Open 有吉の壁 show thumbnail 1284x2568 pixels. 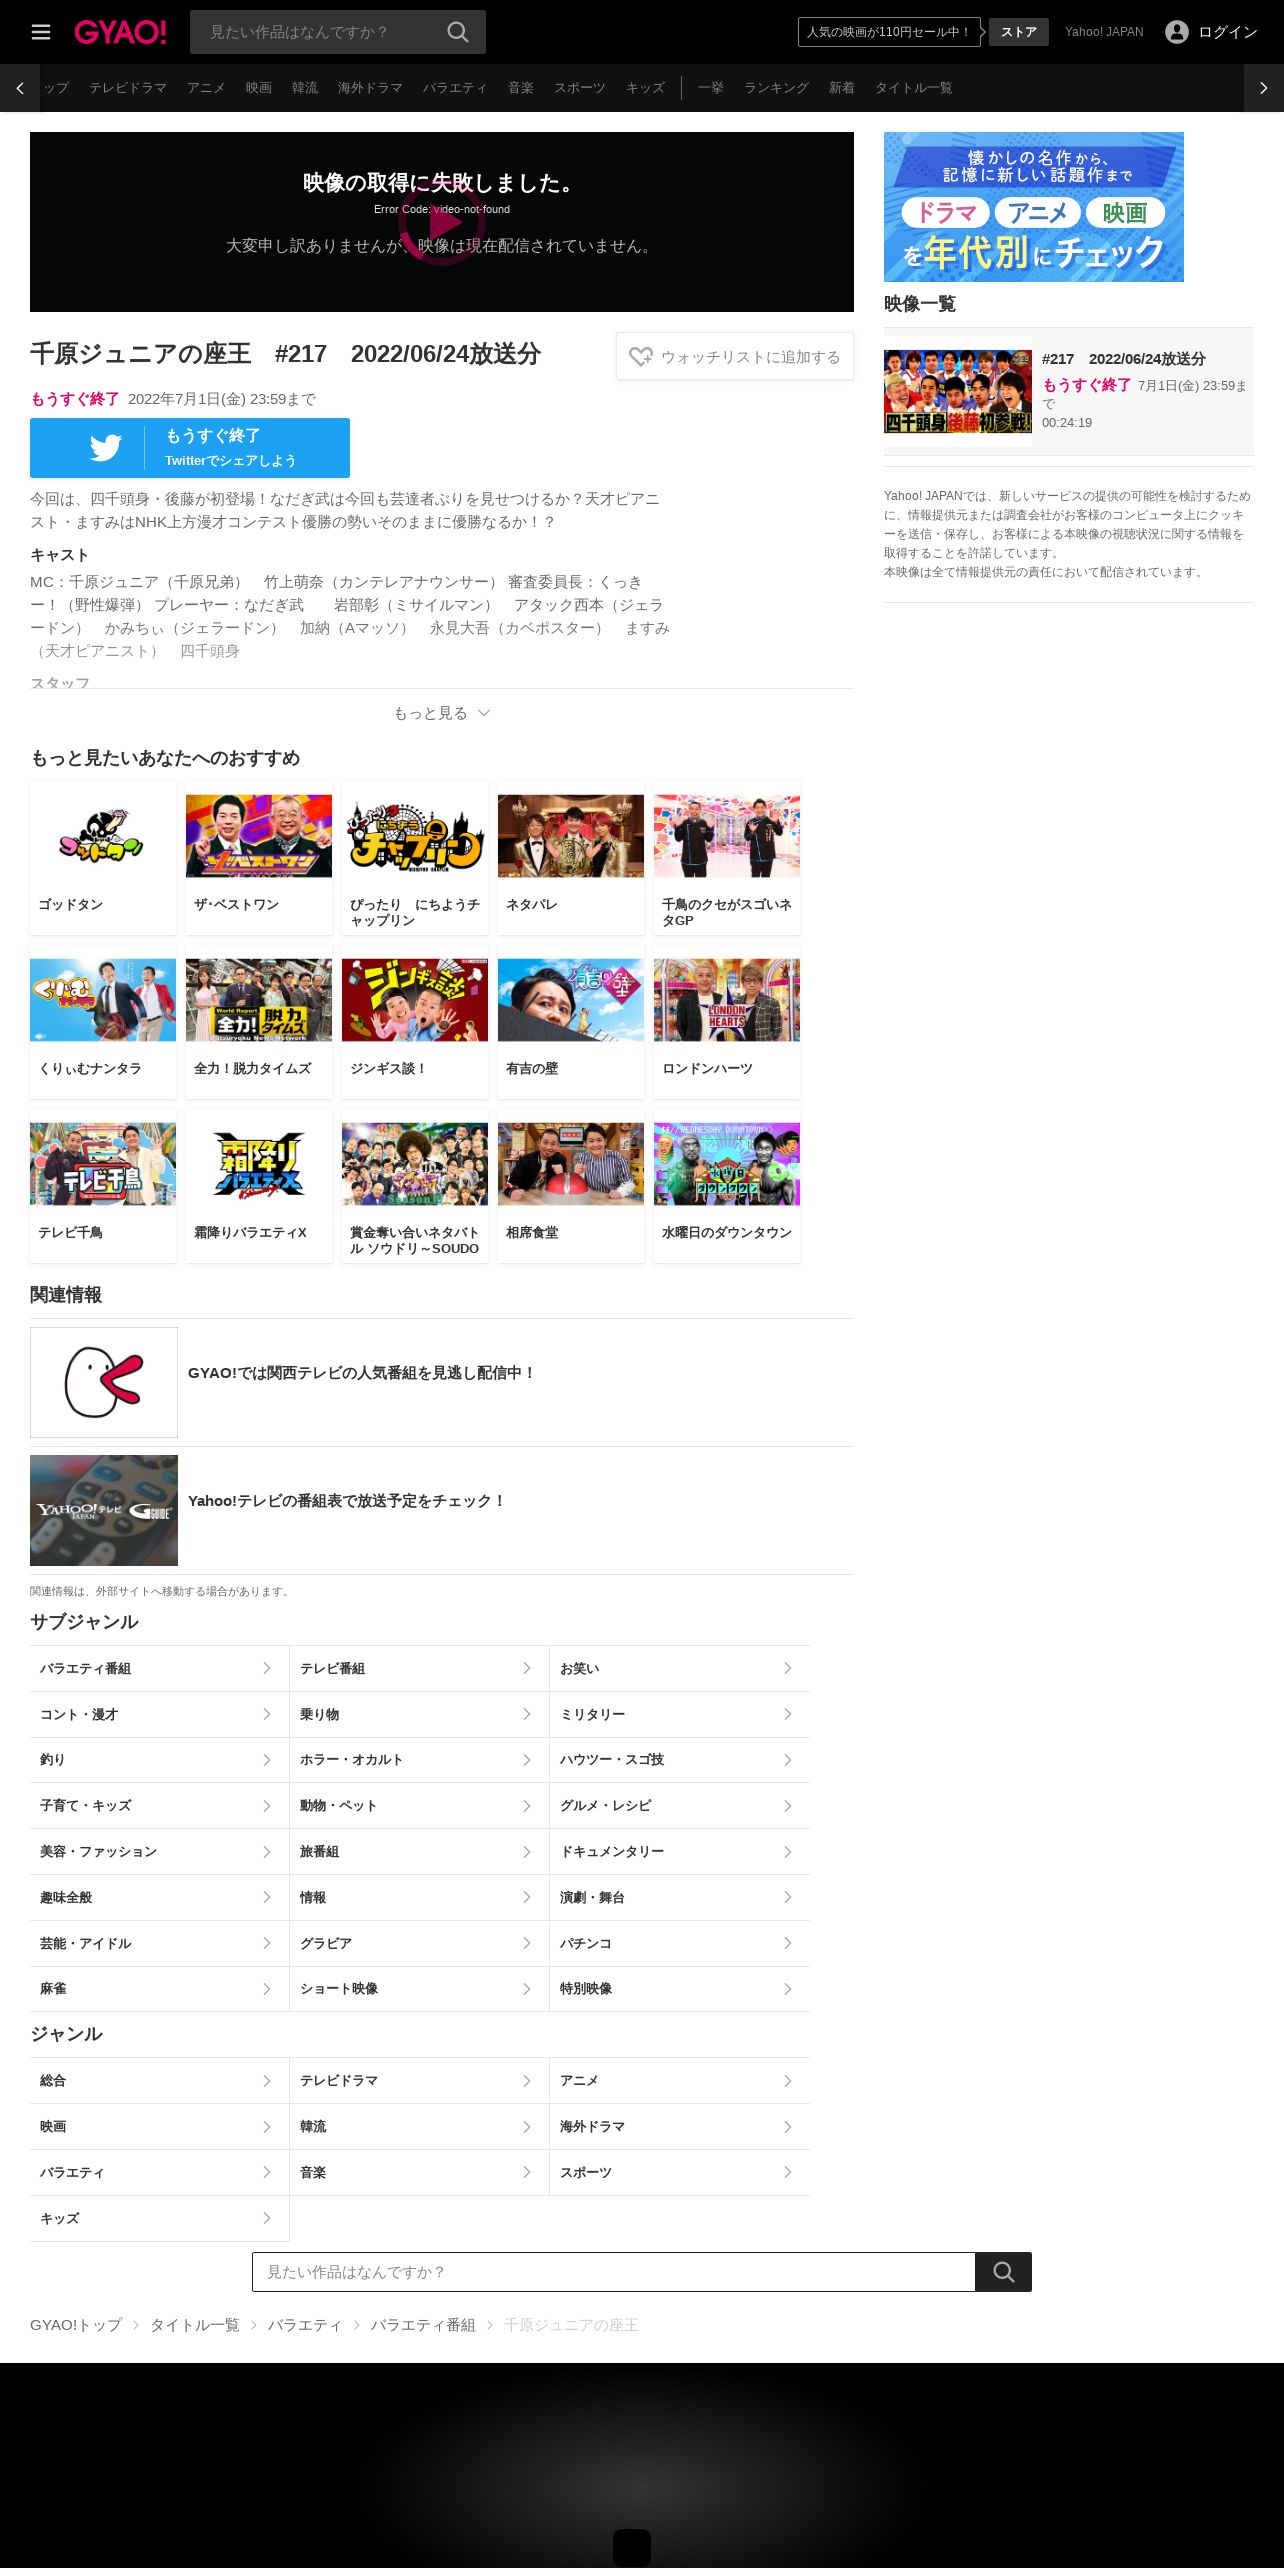click(x=571, y=1000)
